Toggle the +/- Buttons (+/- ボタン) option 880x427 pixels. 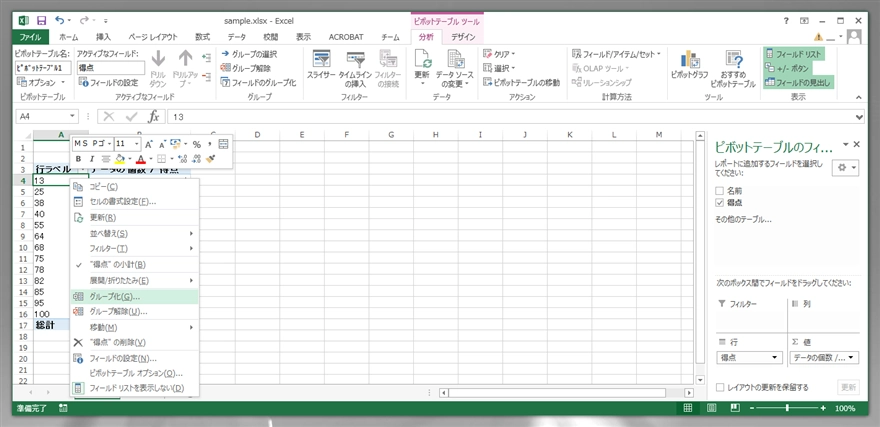click(x=787, y=68)
